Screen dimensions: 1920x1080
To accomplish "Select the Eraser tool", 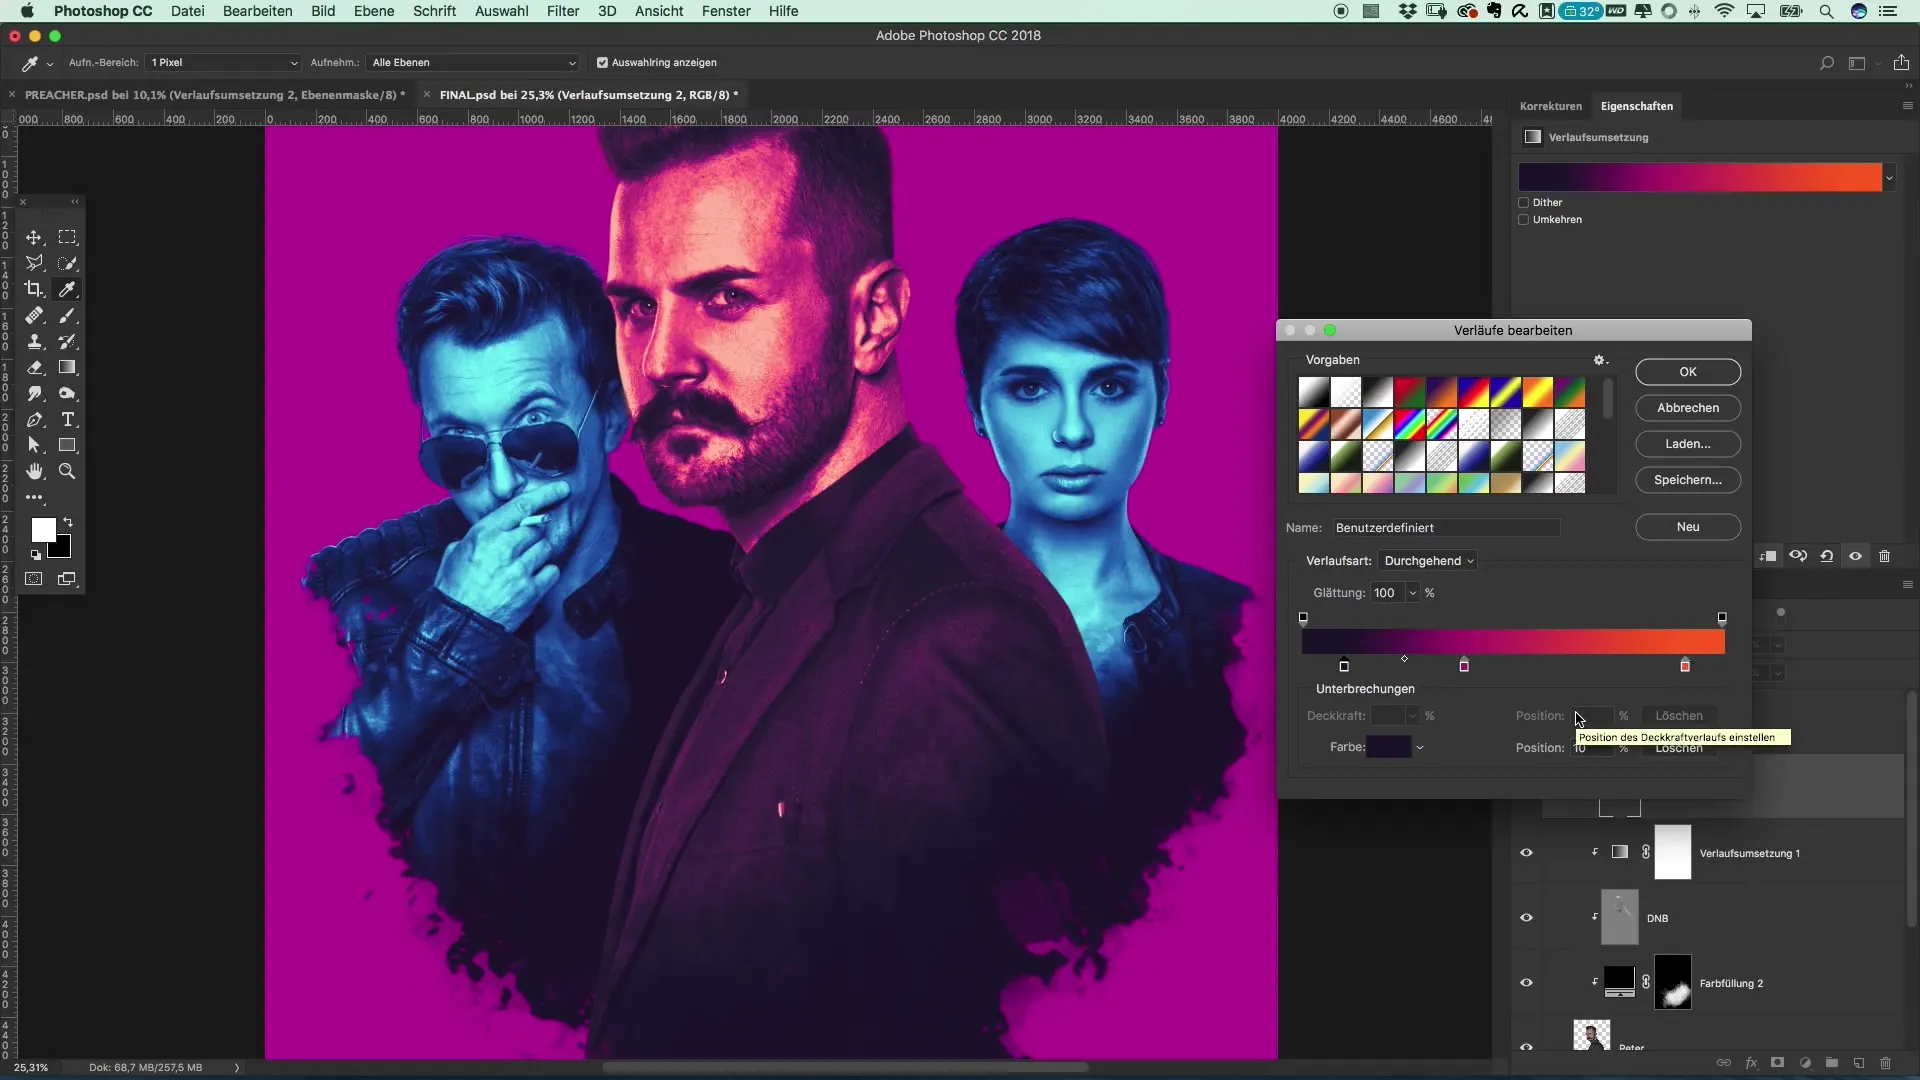I will (34, 367).
